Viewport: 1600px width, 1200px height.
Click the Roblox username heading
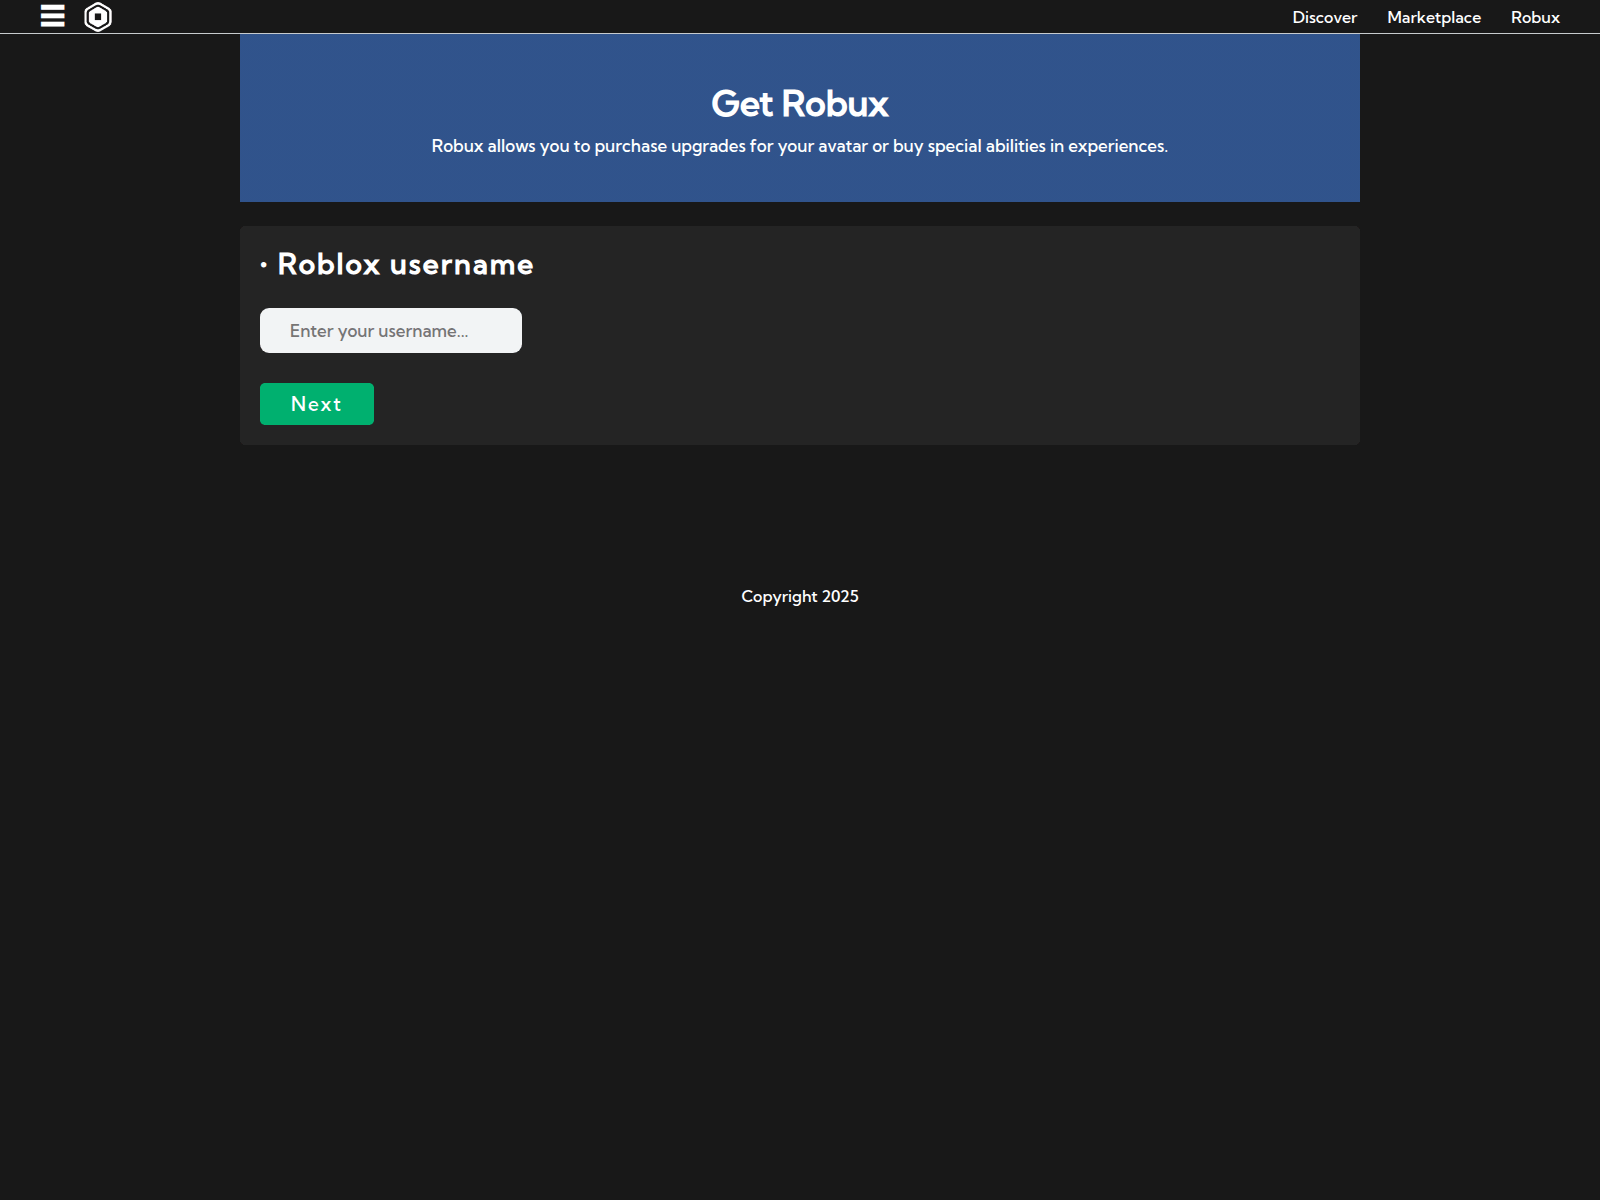[405, 264]
